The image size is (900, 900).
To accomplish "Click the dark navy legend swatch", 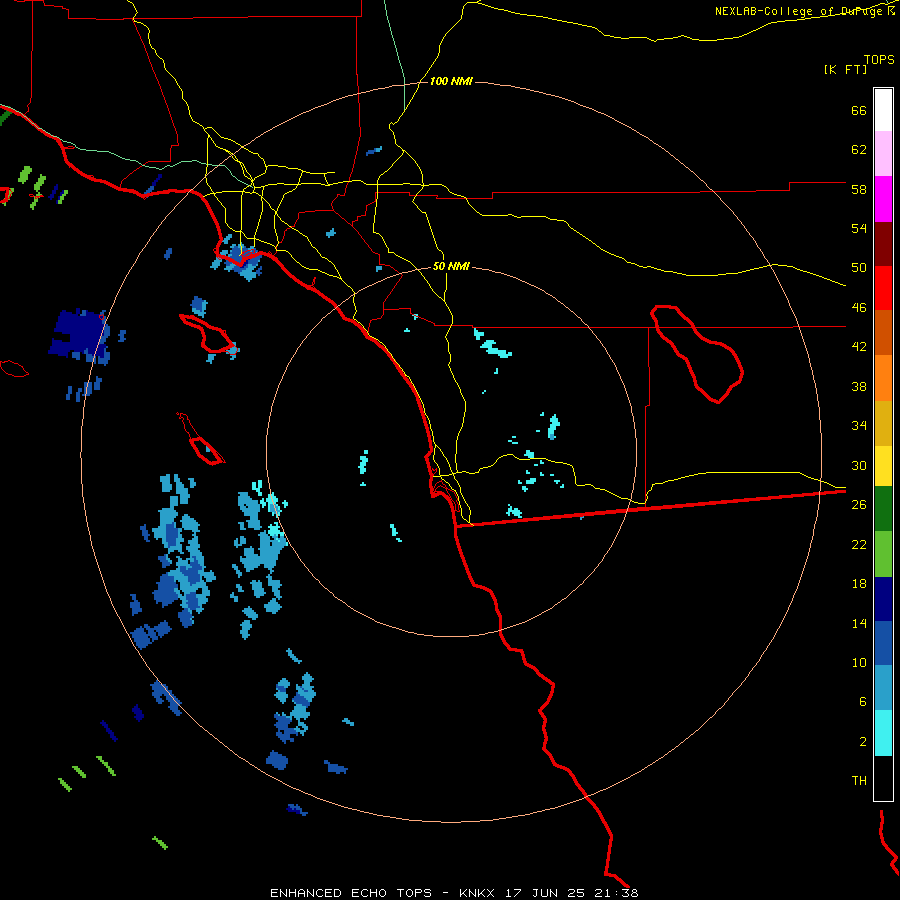I will click(x=883, y=599).
